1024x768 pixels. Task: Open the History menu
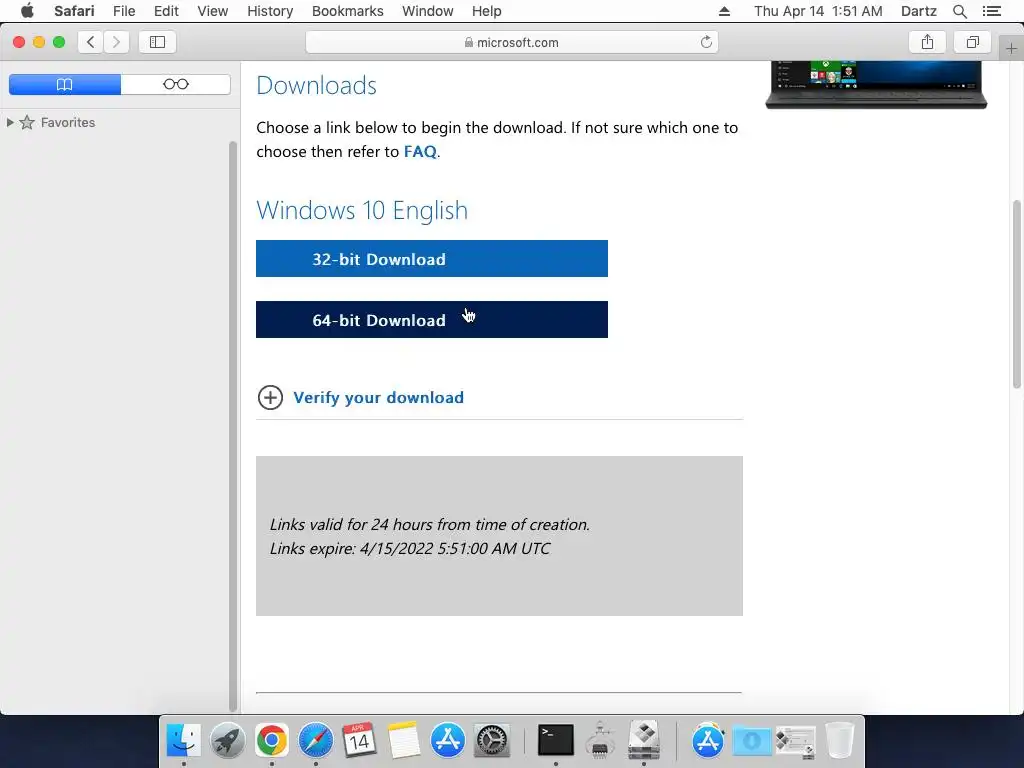pos(270,11)
